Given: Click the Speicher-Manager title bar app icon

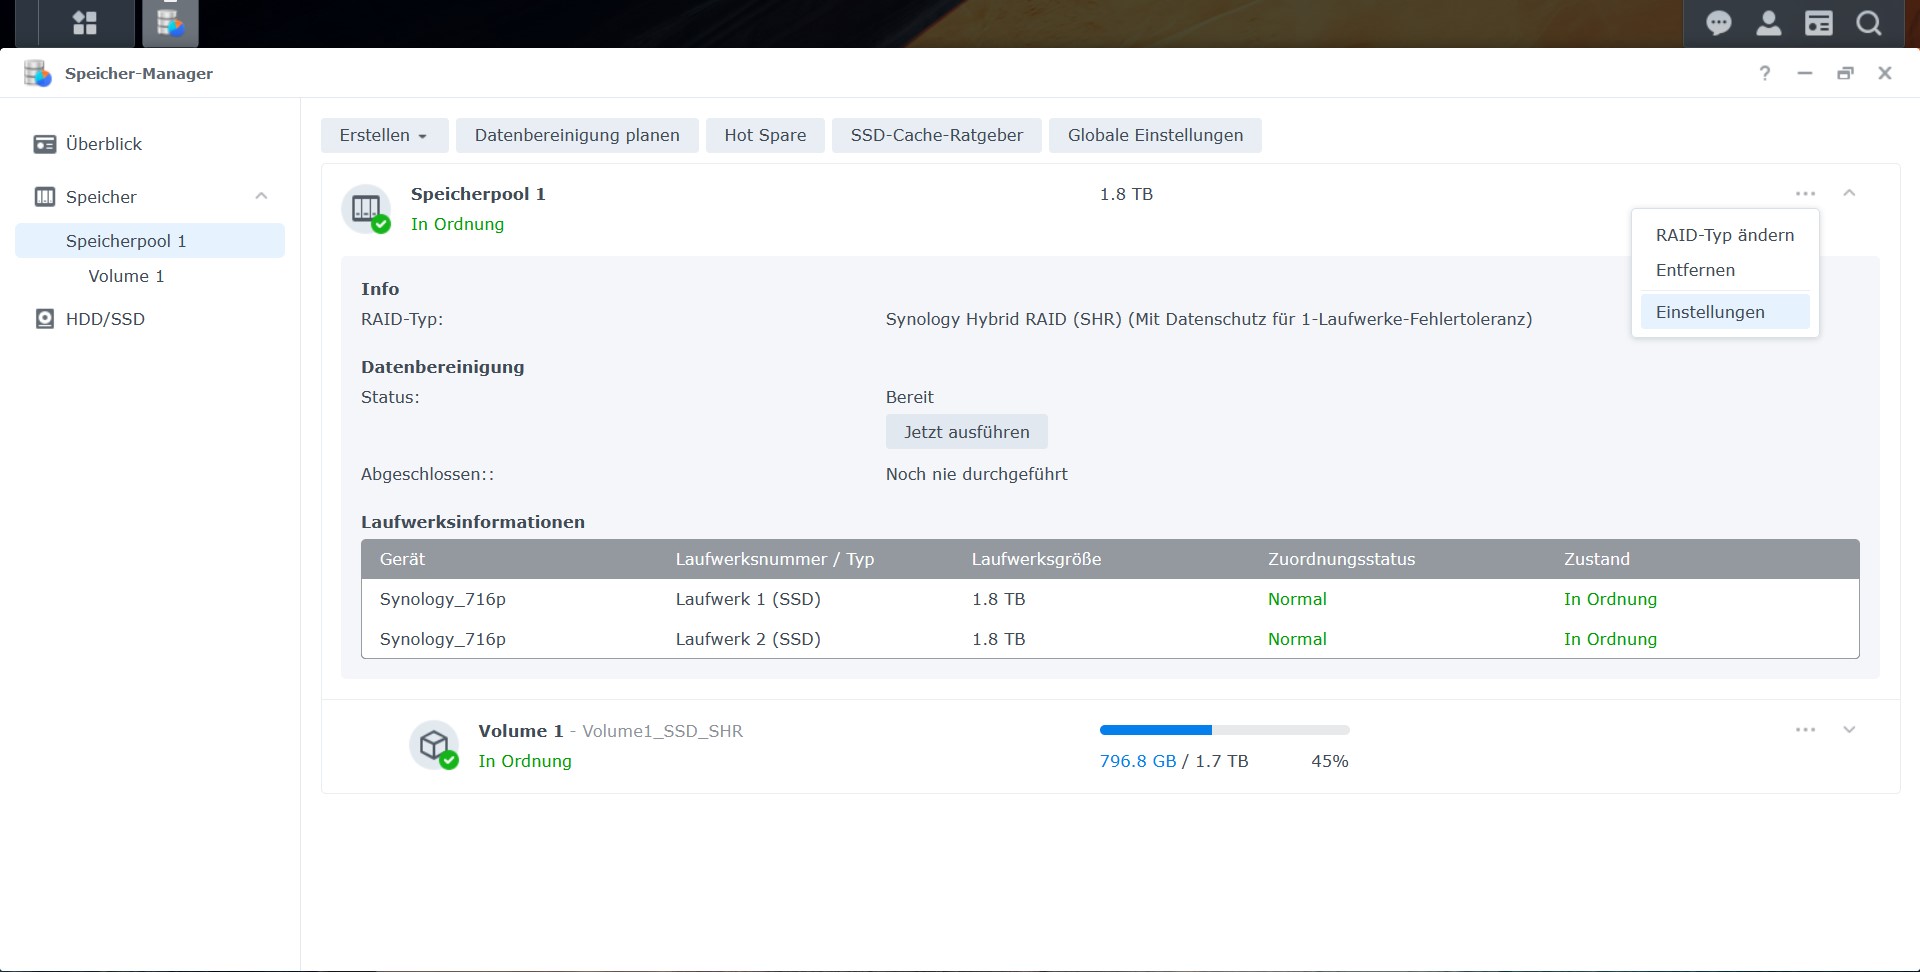Looking at the screenshot, I should click(x=37, y=73).
